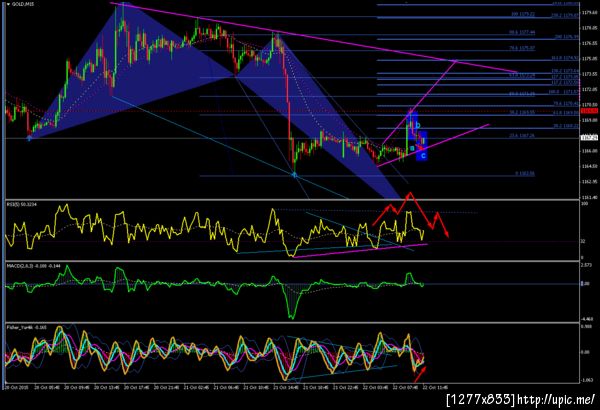This screenshot has width=600, height=410.
Task: Click the Fisher scale value -1.063
Action: (x=587, y=380)
